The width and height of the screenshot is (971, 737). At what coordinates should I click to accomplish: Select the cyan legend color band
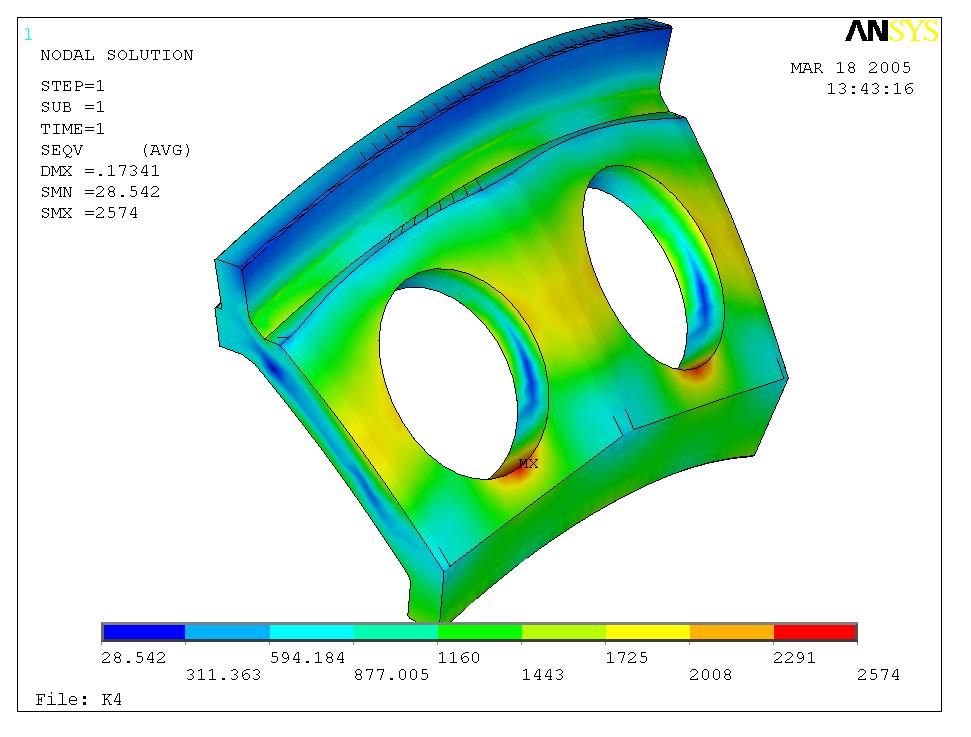[312, 632]
